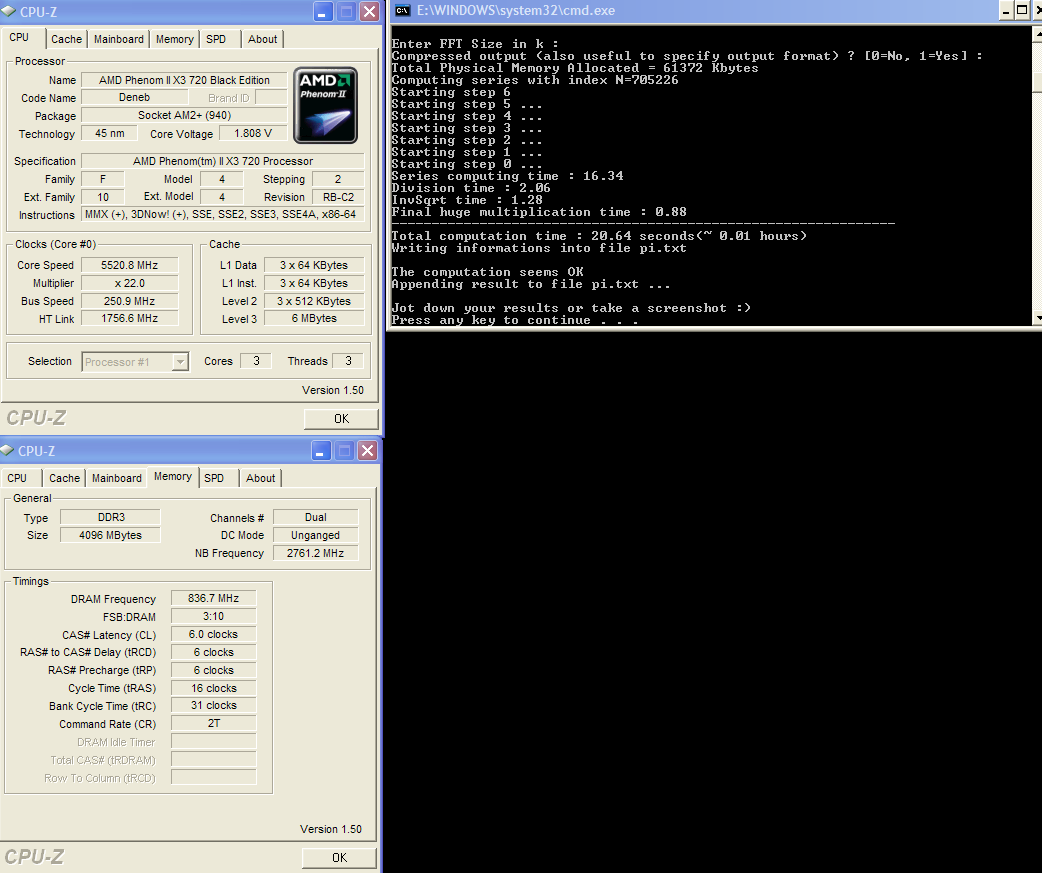Minimize the cmd.exe window
This screenshot has height=873, width=1042.
pos(1005,10)
